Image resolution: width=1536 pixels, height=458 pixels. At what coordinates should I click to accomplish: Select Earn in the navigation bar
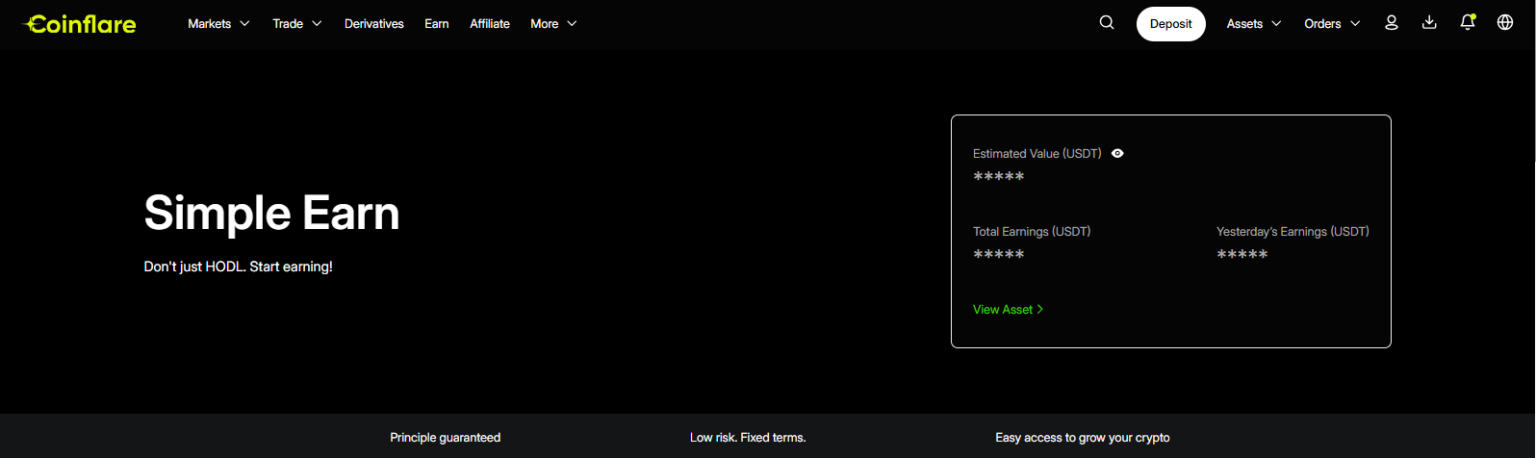(436, 24)
